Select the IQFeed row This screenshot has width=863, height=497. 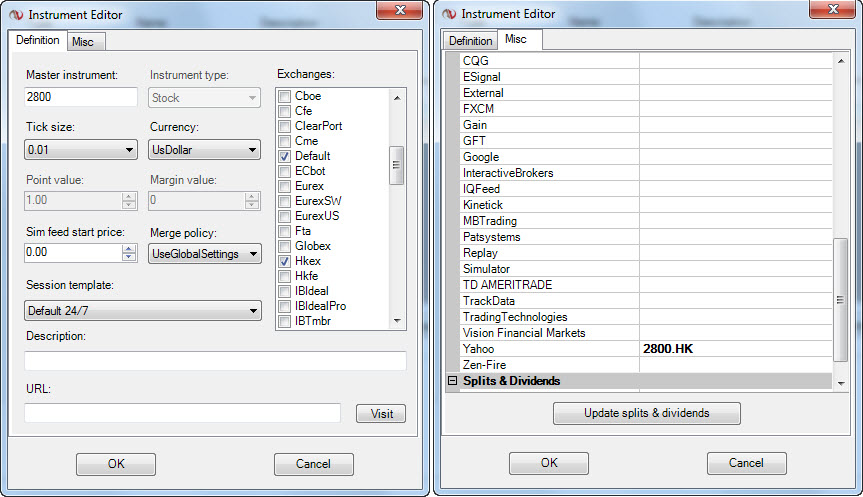pos(646,189)
